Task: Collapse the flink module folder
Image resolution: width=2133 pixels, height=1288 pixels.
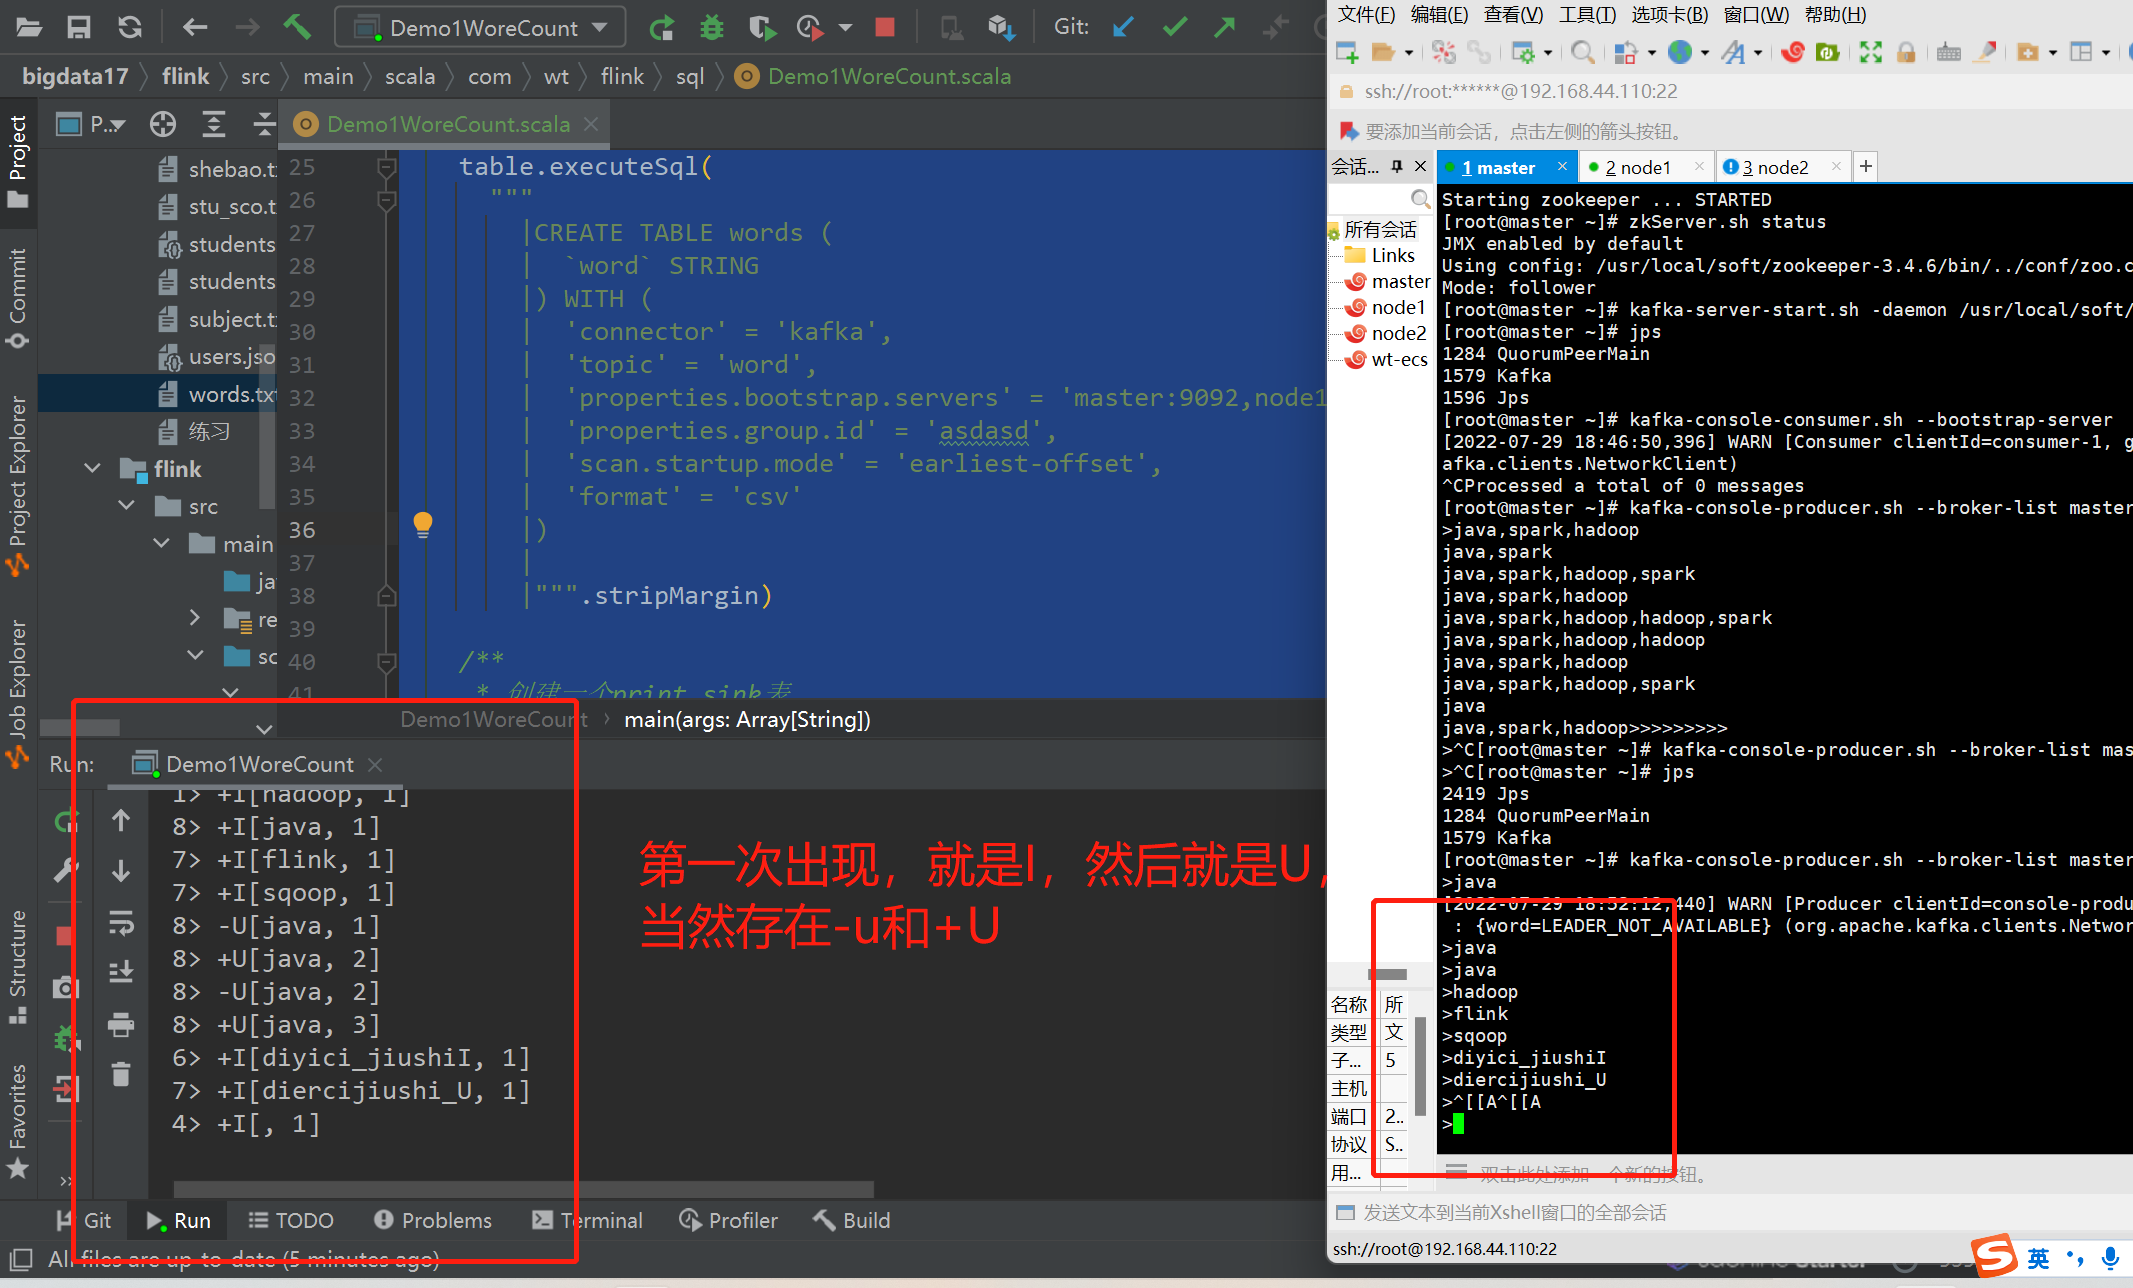Action: 93,468
